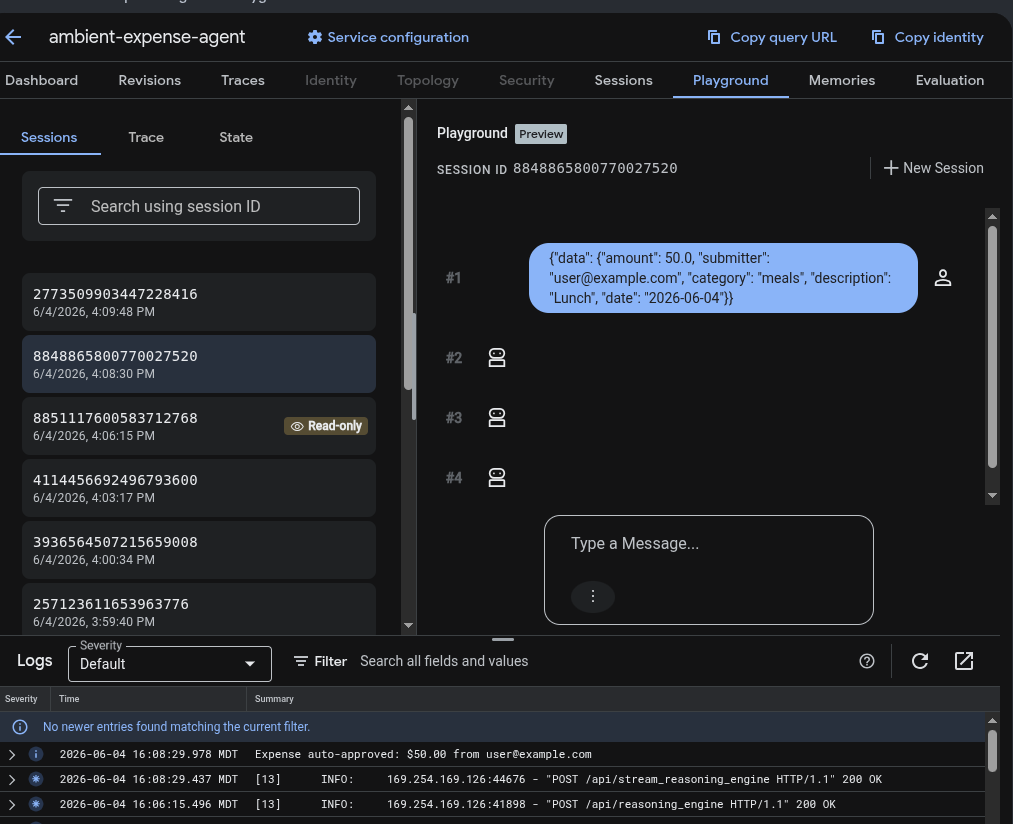Click the Severity column header in logs
Screen dimensions: 1013x824
21,699
